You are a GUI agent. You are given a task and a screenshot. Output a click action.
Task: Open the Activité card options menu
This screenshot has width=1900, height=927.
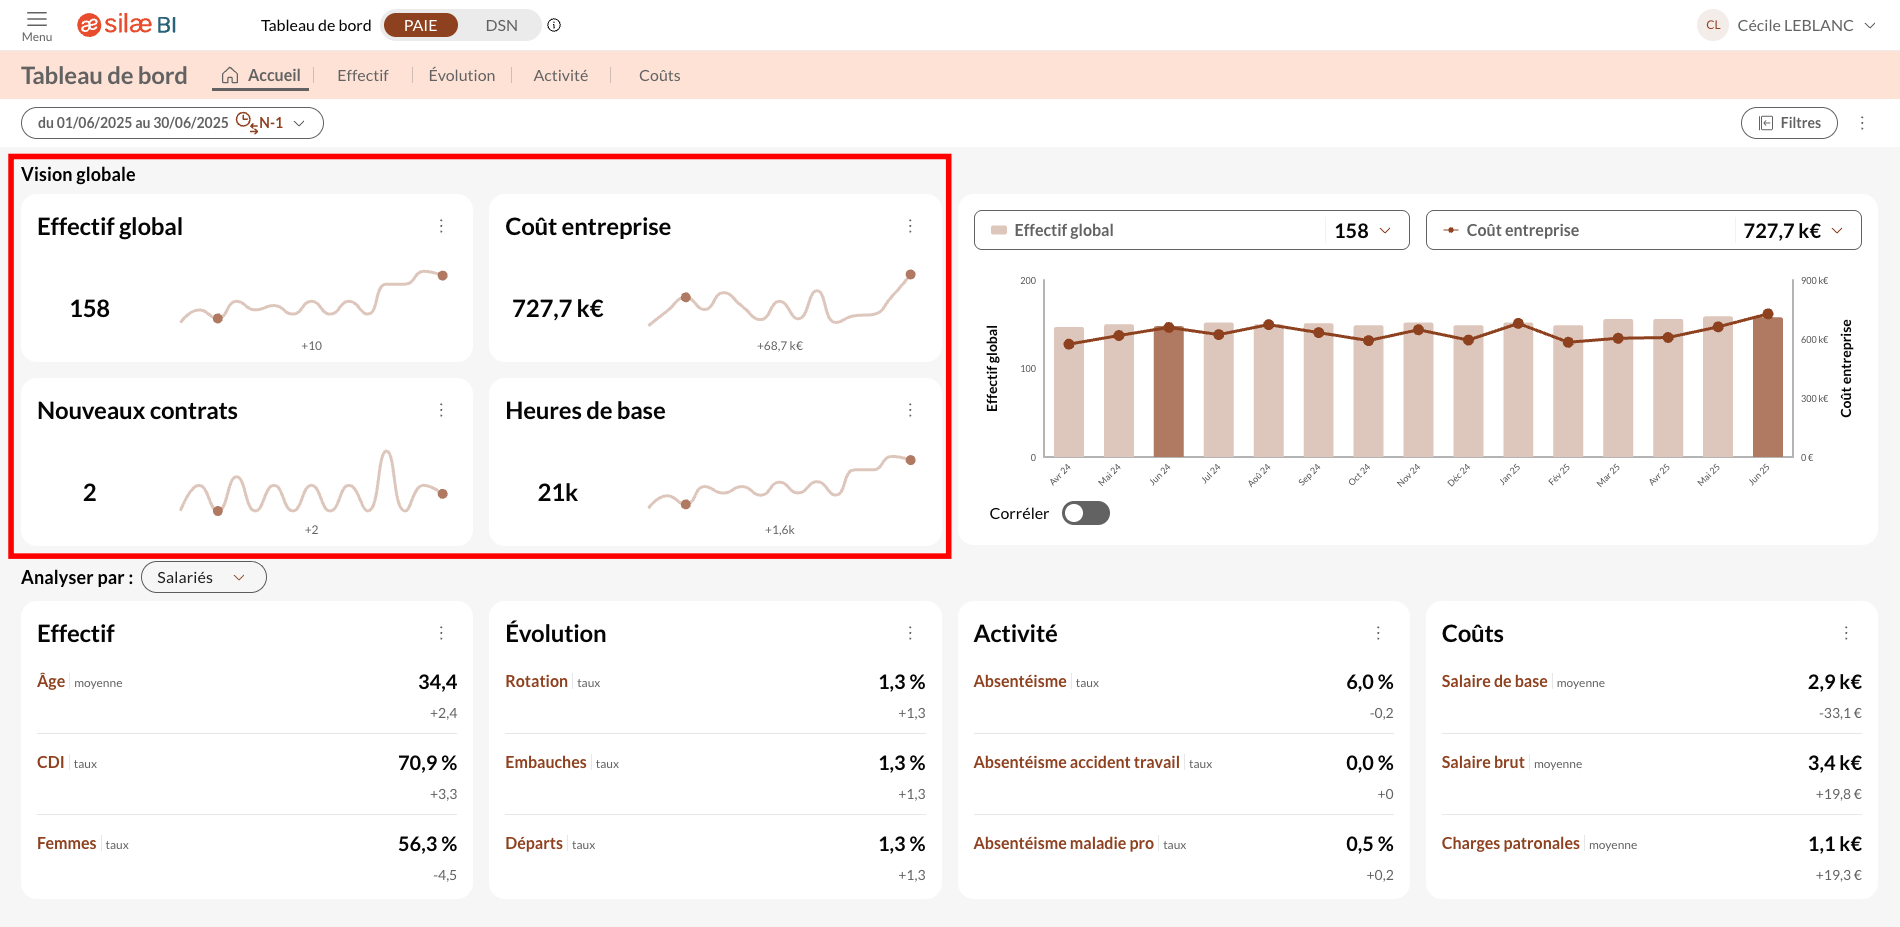point(1378,633)
